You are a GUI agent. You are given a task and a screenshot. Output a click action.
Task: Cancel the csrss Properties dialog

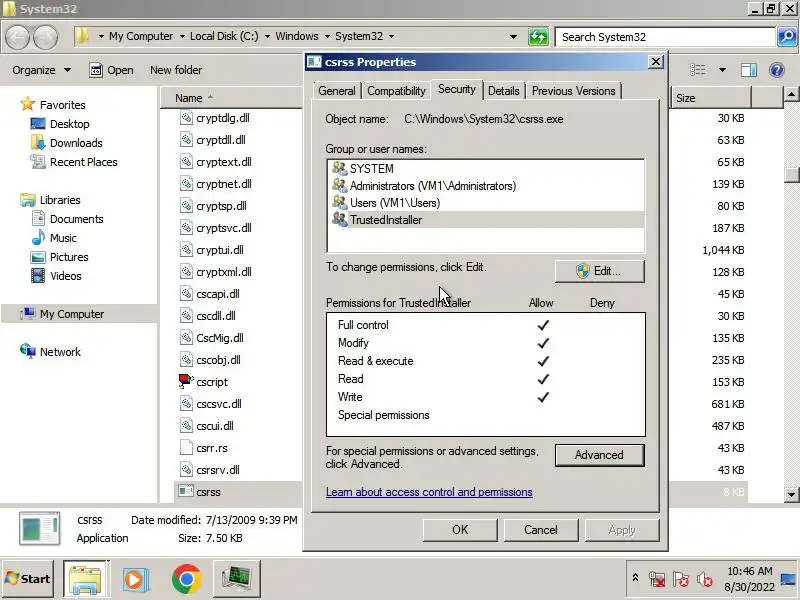pyautogui.click(x=541, y=530)
